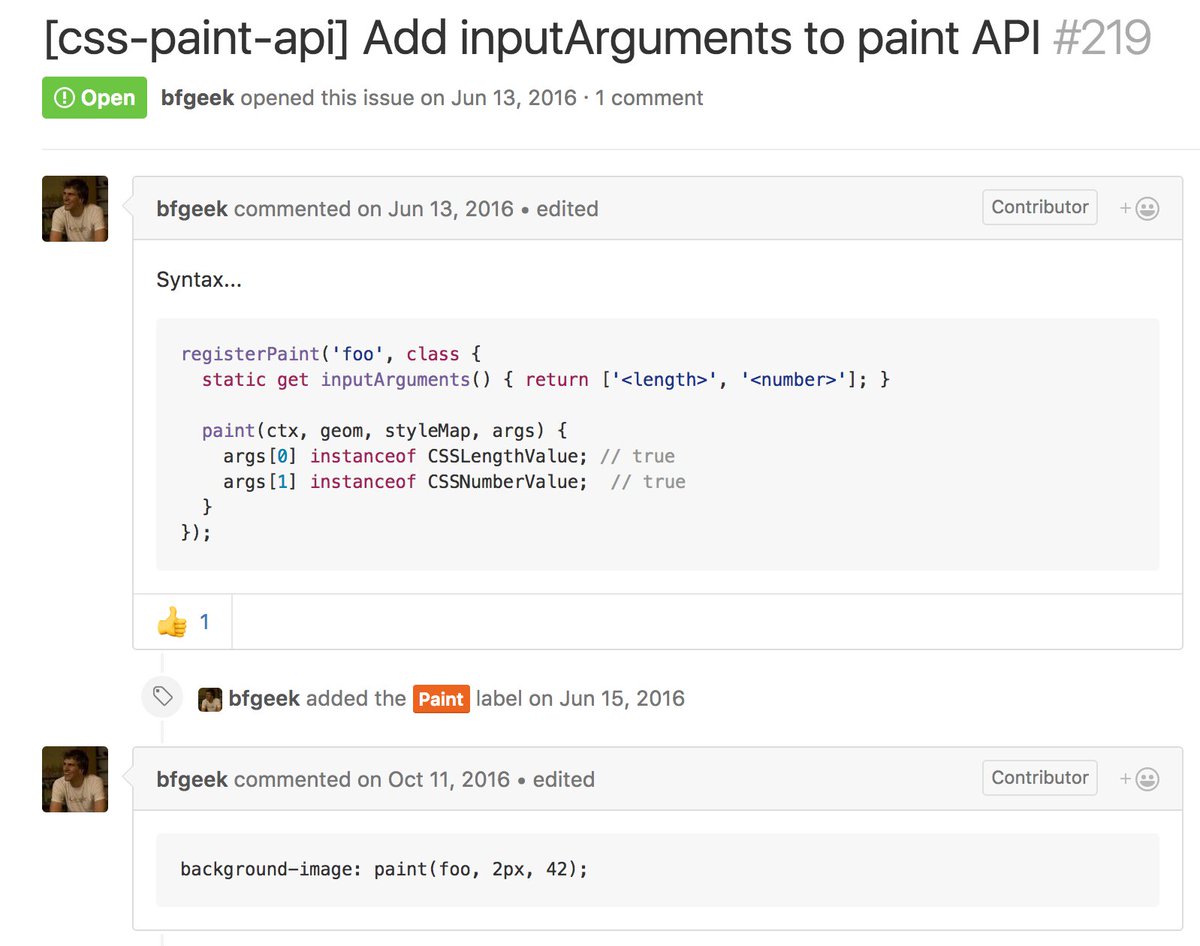This screenshot has height=946, width=1200.
Task: Click the Contributor badge on the first comment
Action: point(1039,207)
